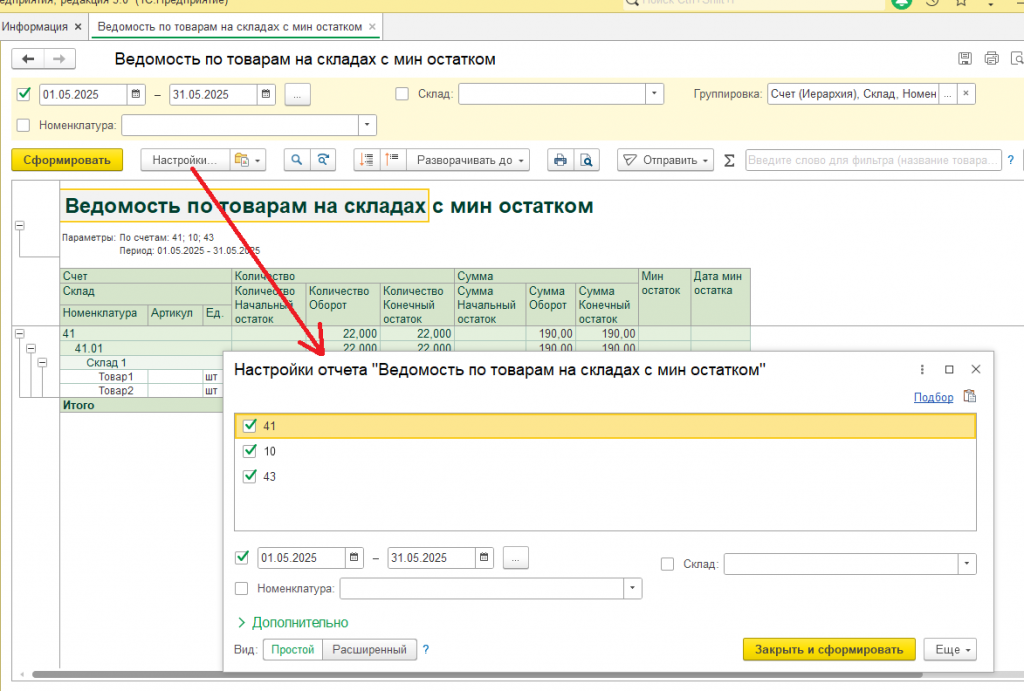Collapse the 41.01 subgroup in report
Screen dimensions: 1024x691
point(31,348)
